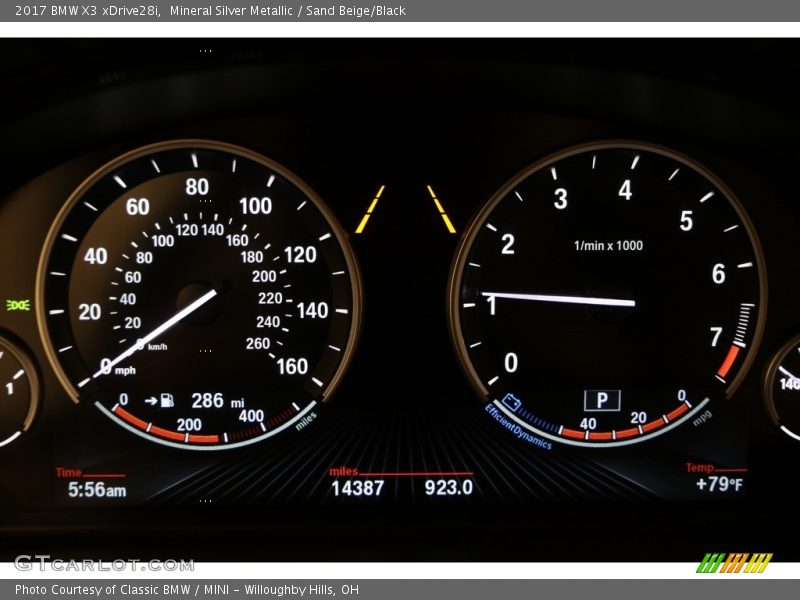This screenshot has width=800, height=600.
Task: Click the Mineral Silver Metallic color text
Action: [231, 10]
